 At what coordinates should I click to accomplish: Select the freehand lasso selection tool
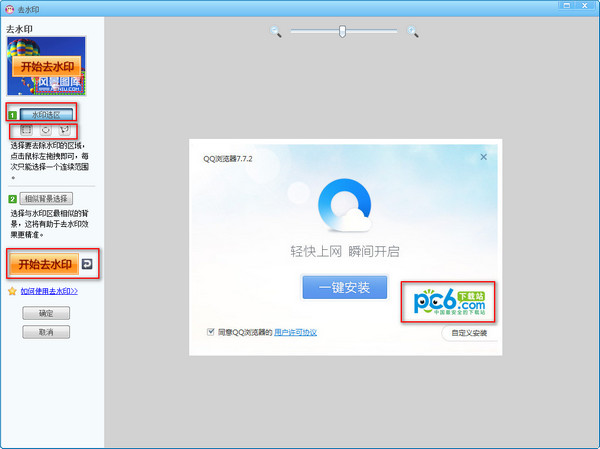(x=64, y=131)
